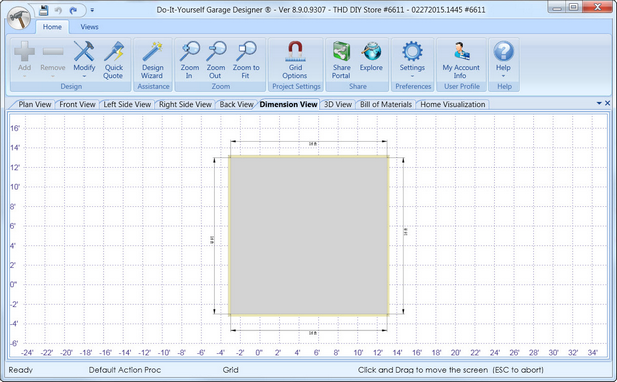The height and width of the screenshot is (382, 617).
Task: Click the gray garage floor area
Action: [309, 236]
